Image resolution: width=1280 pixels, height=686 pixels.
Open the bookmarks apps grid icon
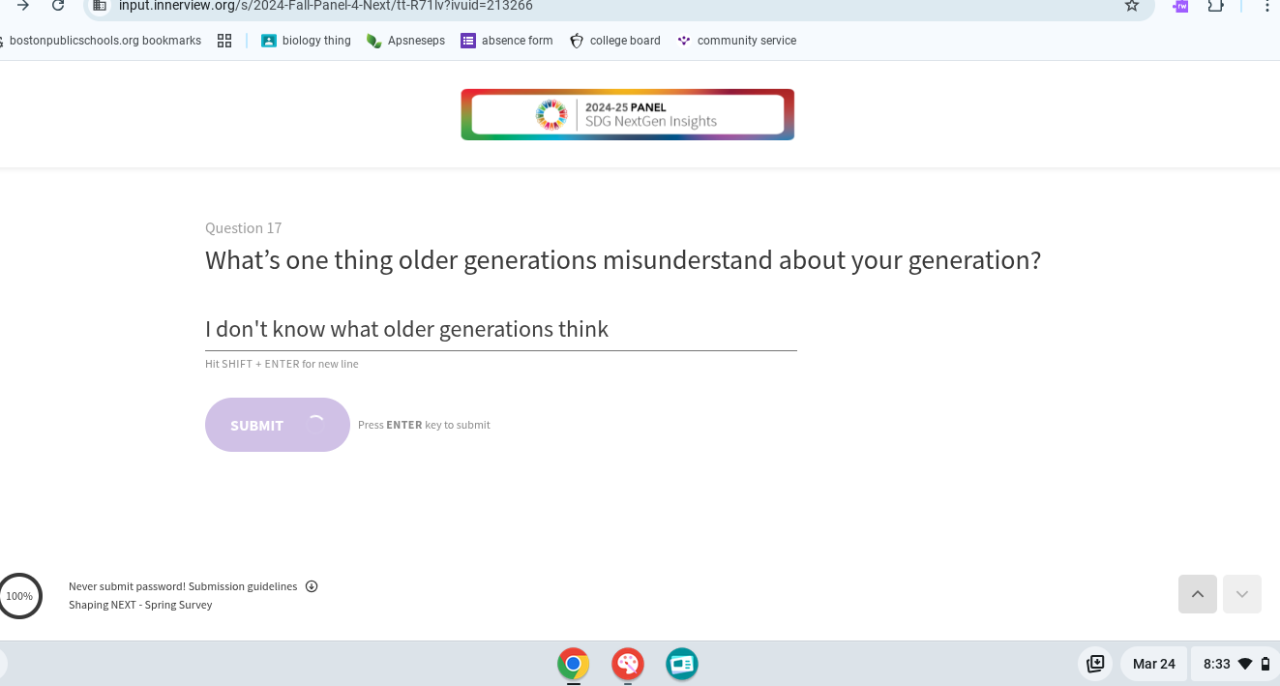[x=224, y=41]
